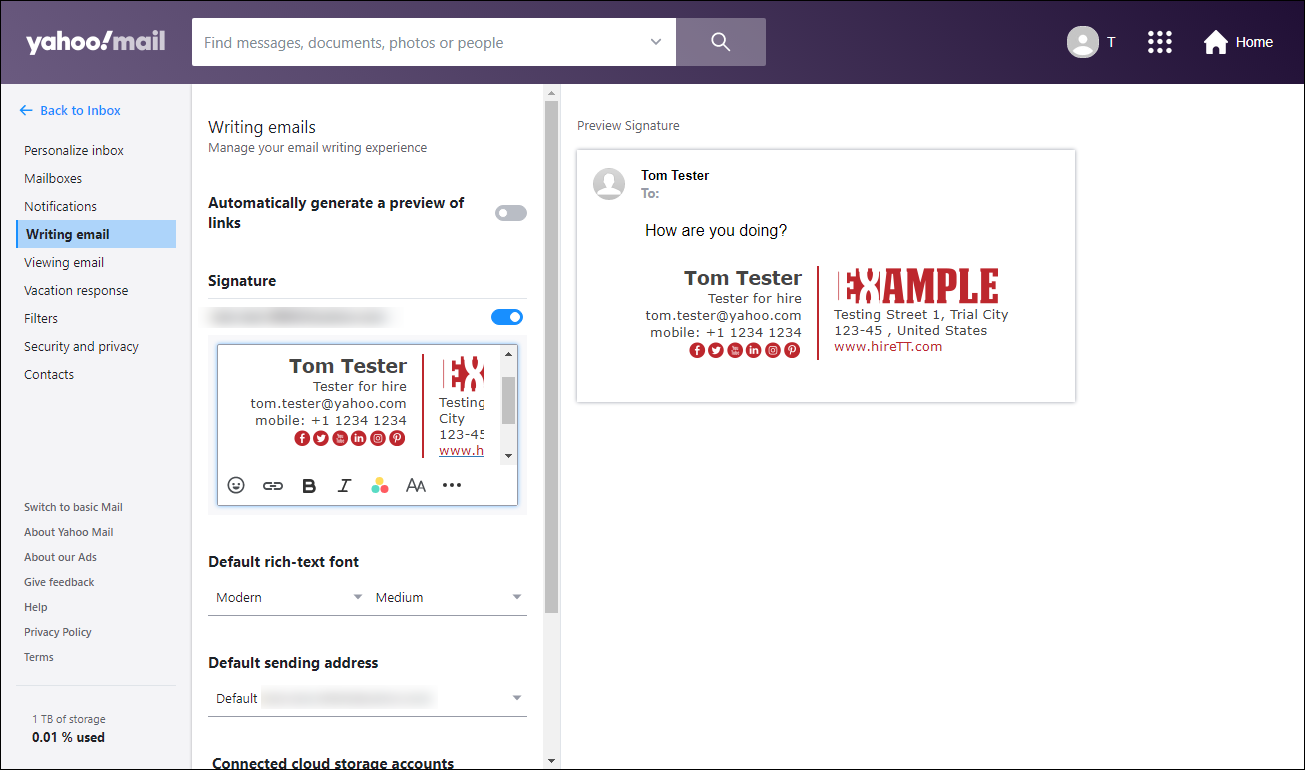Open Contacts settings
Viewport: 1305px width, 770px height.
49,374
